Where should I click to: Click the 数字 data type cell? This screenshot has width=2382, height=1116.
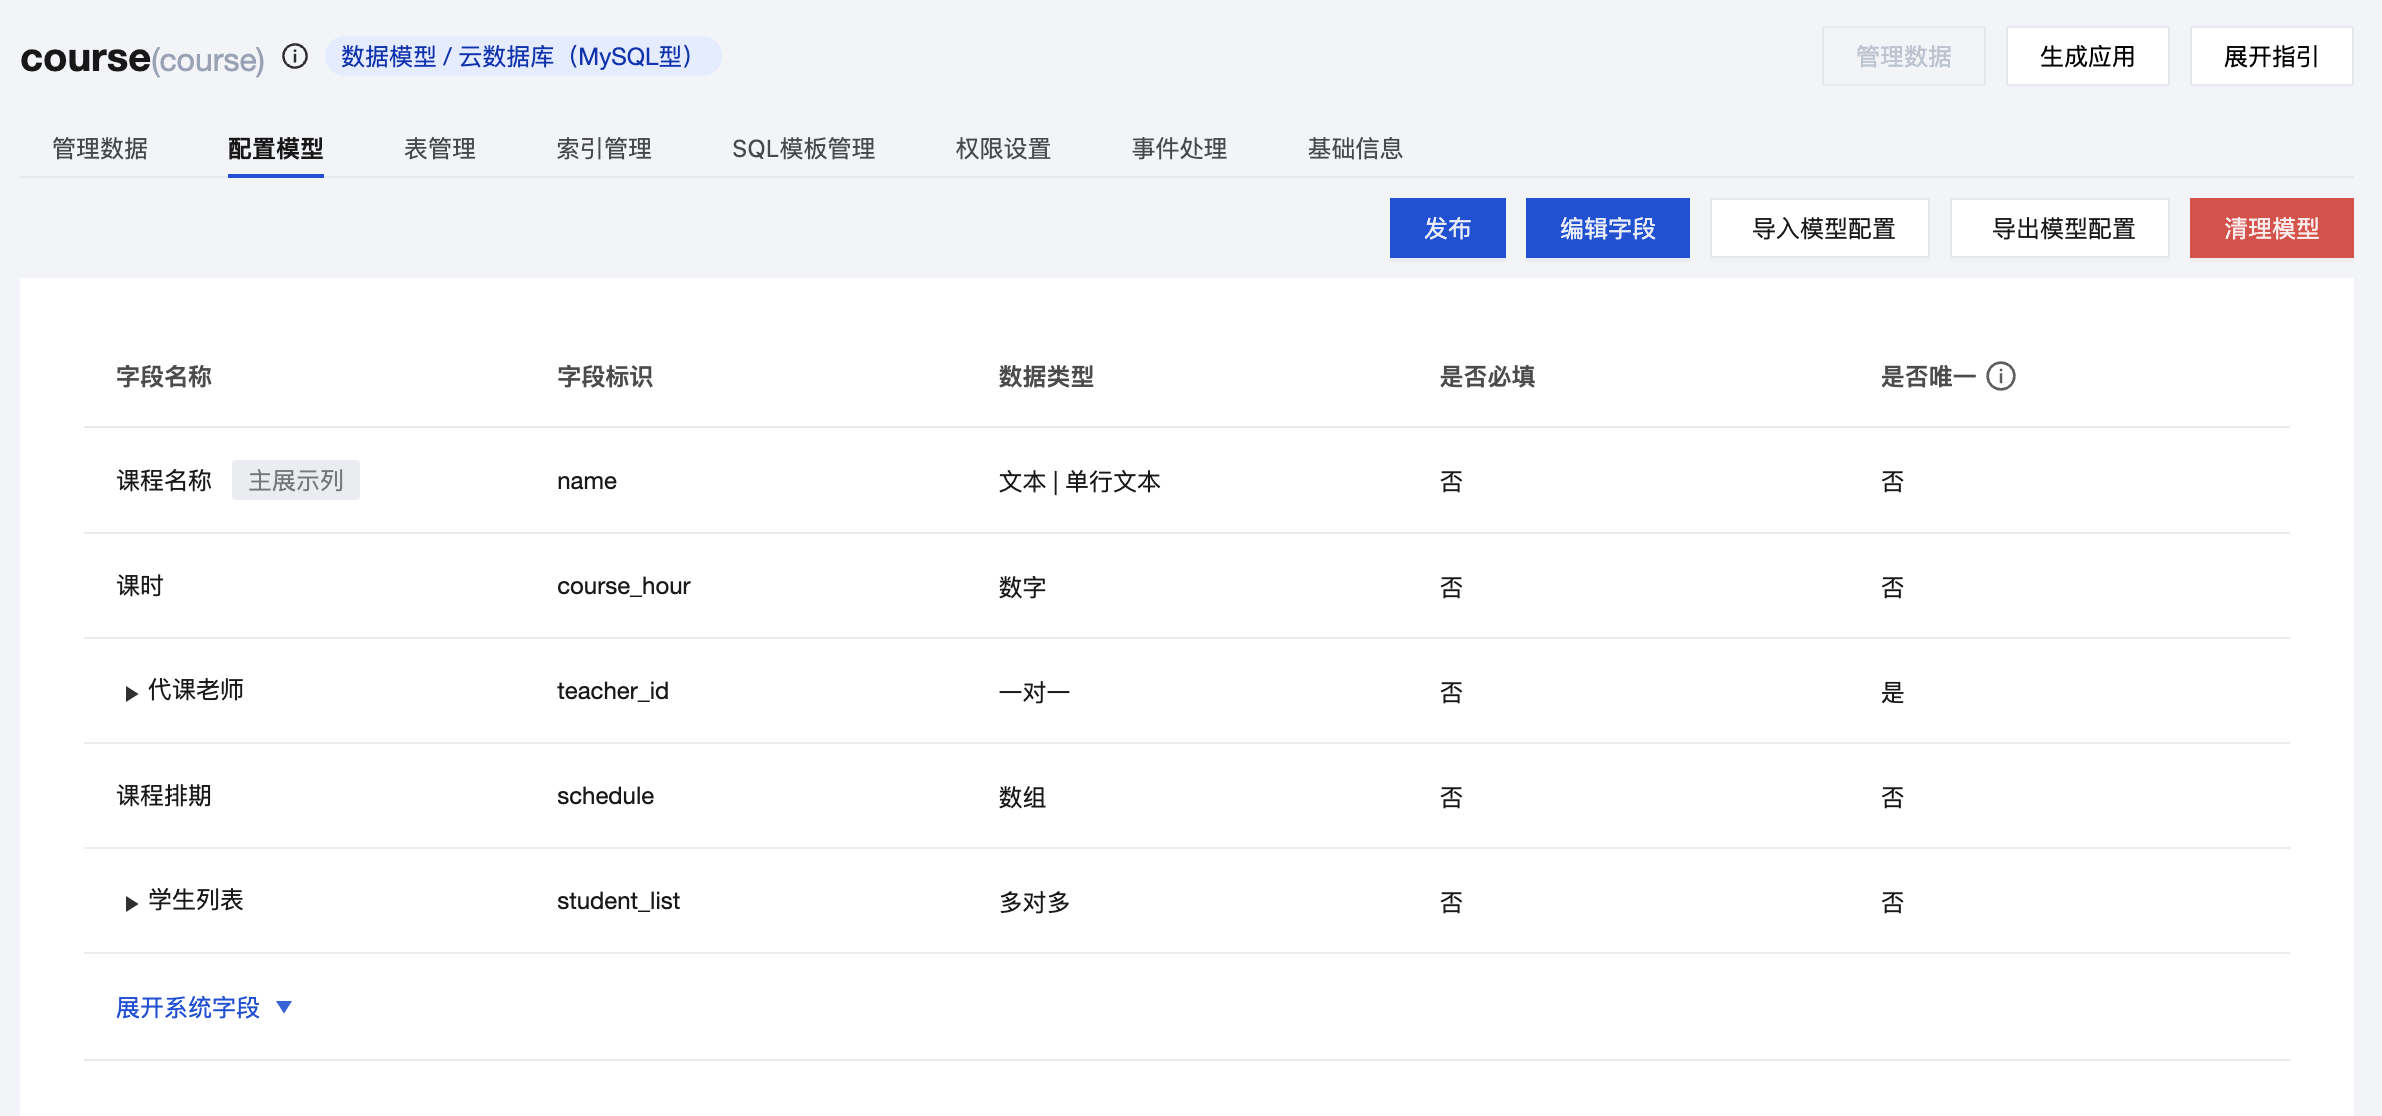click(1022, 587)
